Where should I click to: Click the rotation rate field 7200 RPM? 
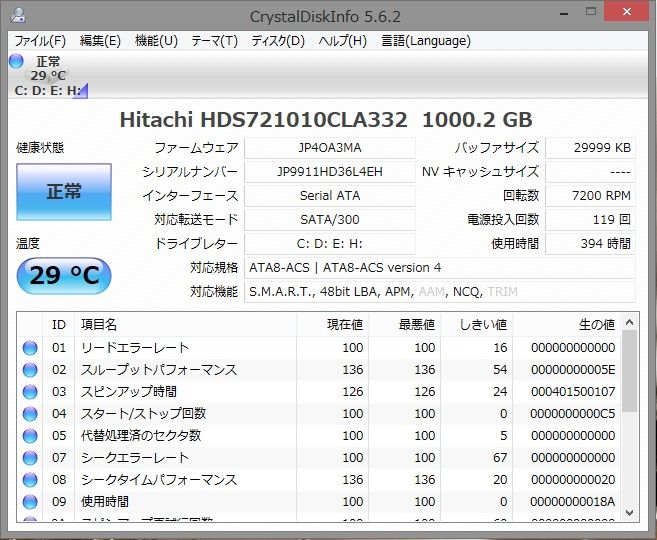click(x=590, y=196)
